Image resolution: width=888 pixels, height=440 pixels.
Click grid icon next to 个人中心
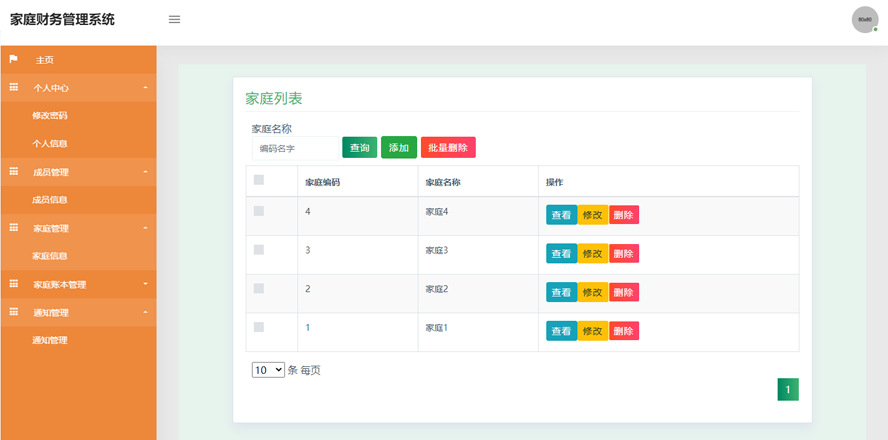tap(14, 87)
